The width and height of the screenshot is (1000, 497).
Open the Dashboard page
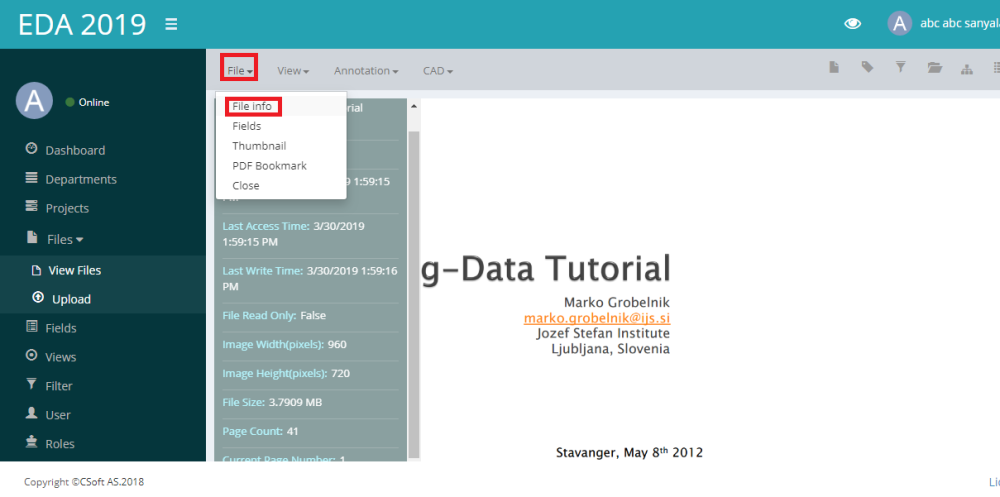(x=75, y=151)
